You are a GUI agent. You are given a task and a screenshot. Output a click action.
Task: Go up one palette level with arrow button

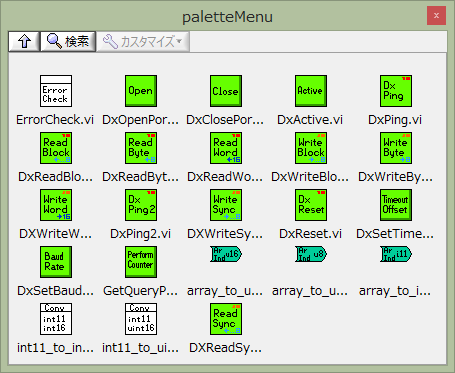tap(24, 41)
